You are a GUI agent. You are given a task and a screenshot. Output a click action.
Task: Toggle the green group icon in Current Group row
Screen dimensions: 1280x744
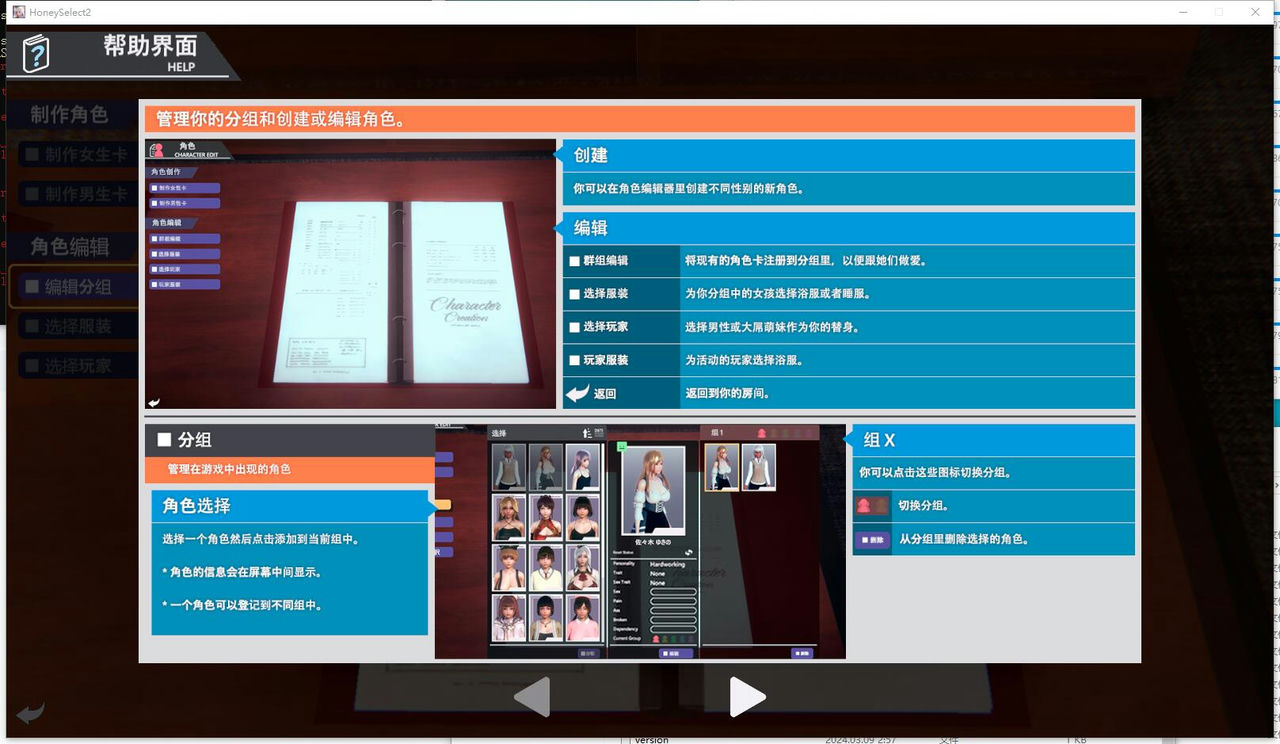click(673, 638)
